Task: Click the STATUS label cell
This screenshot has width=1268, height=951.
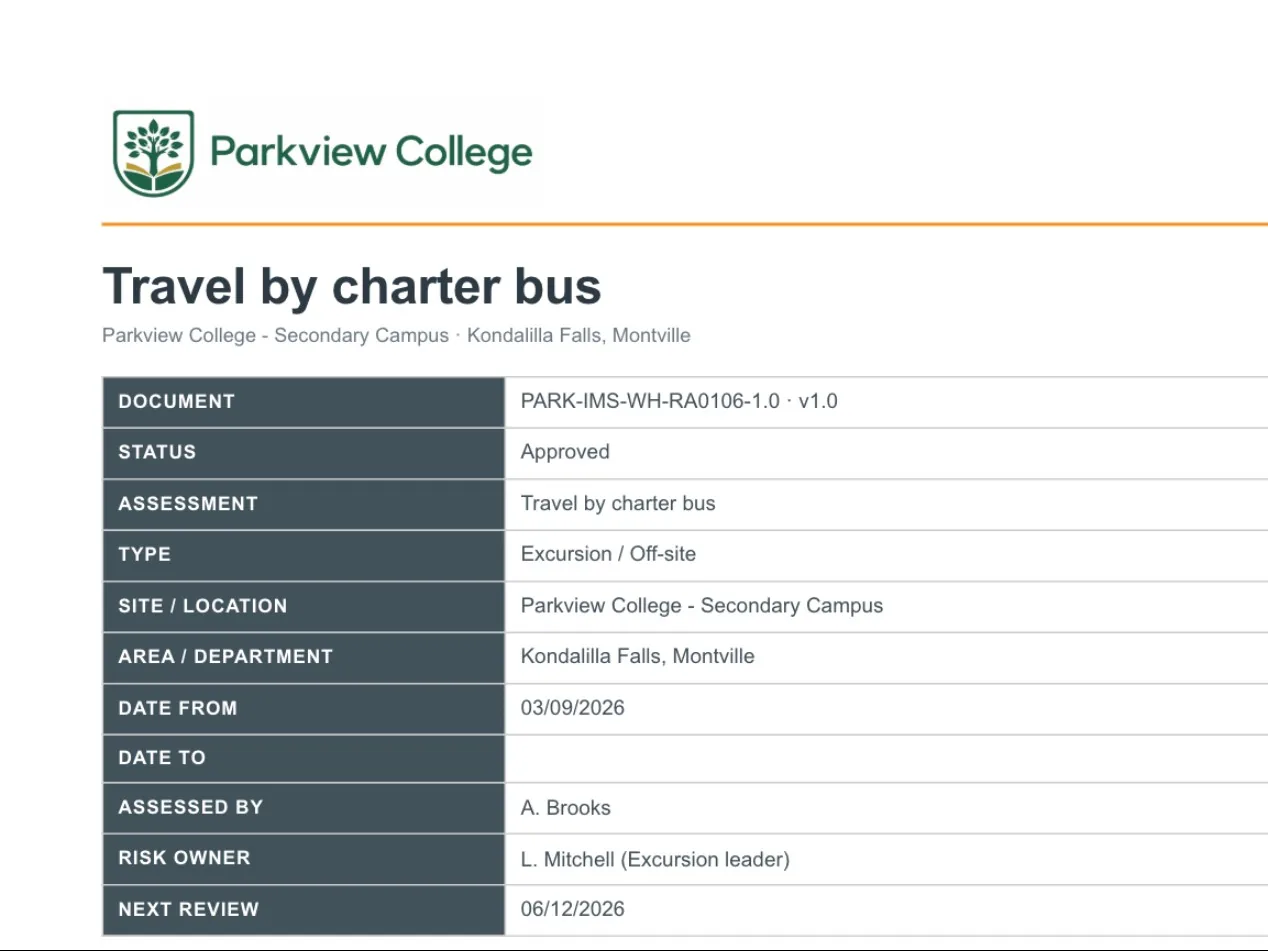Action: (x=304, y=453)
